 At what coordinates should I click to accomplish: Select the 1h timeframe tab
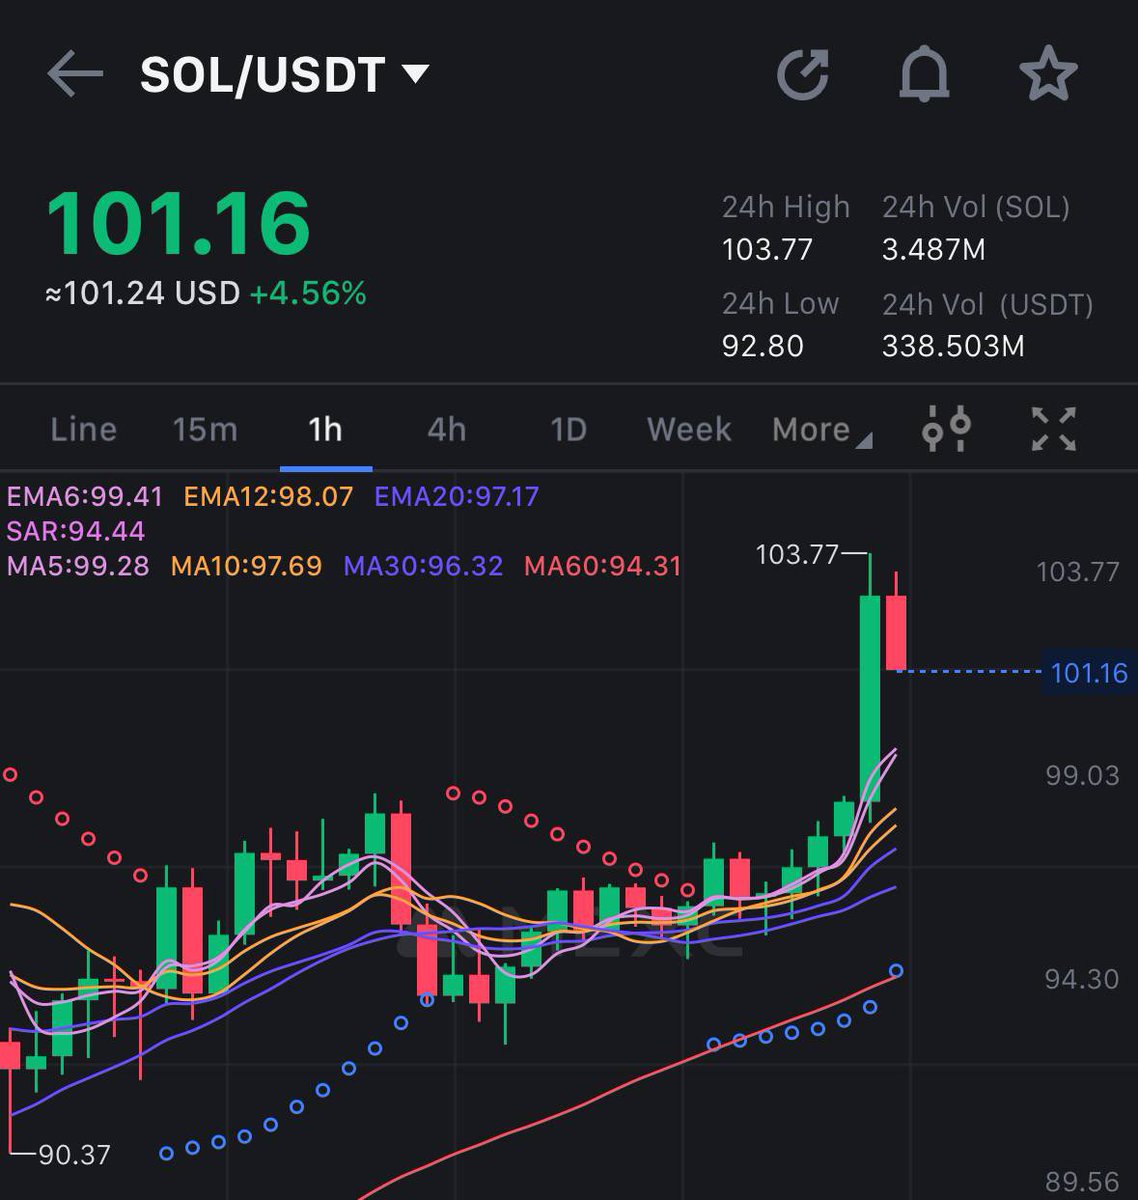[326, 430]
